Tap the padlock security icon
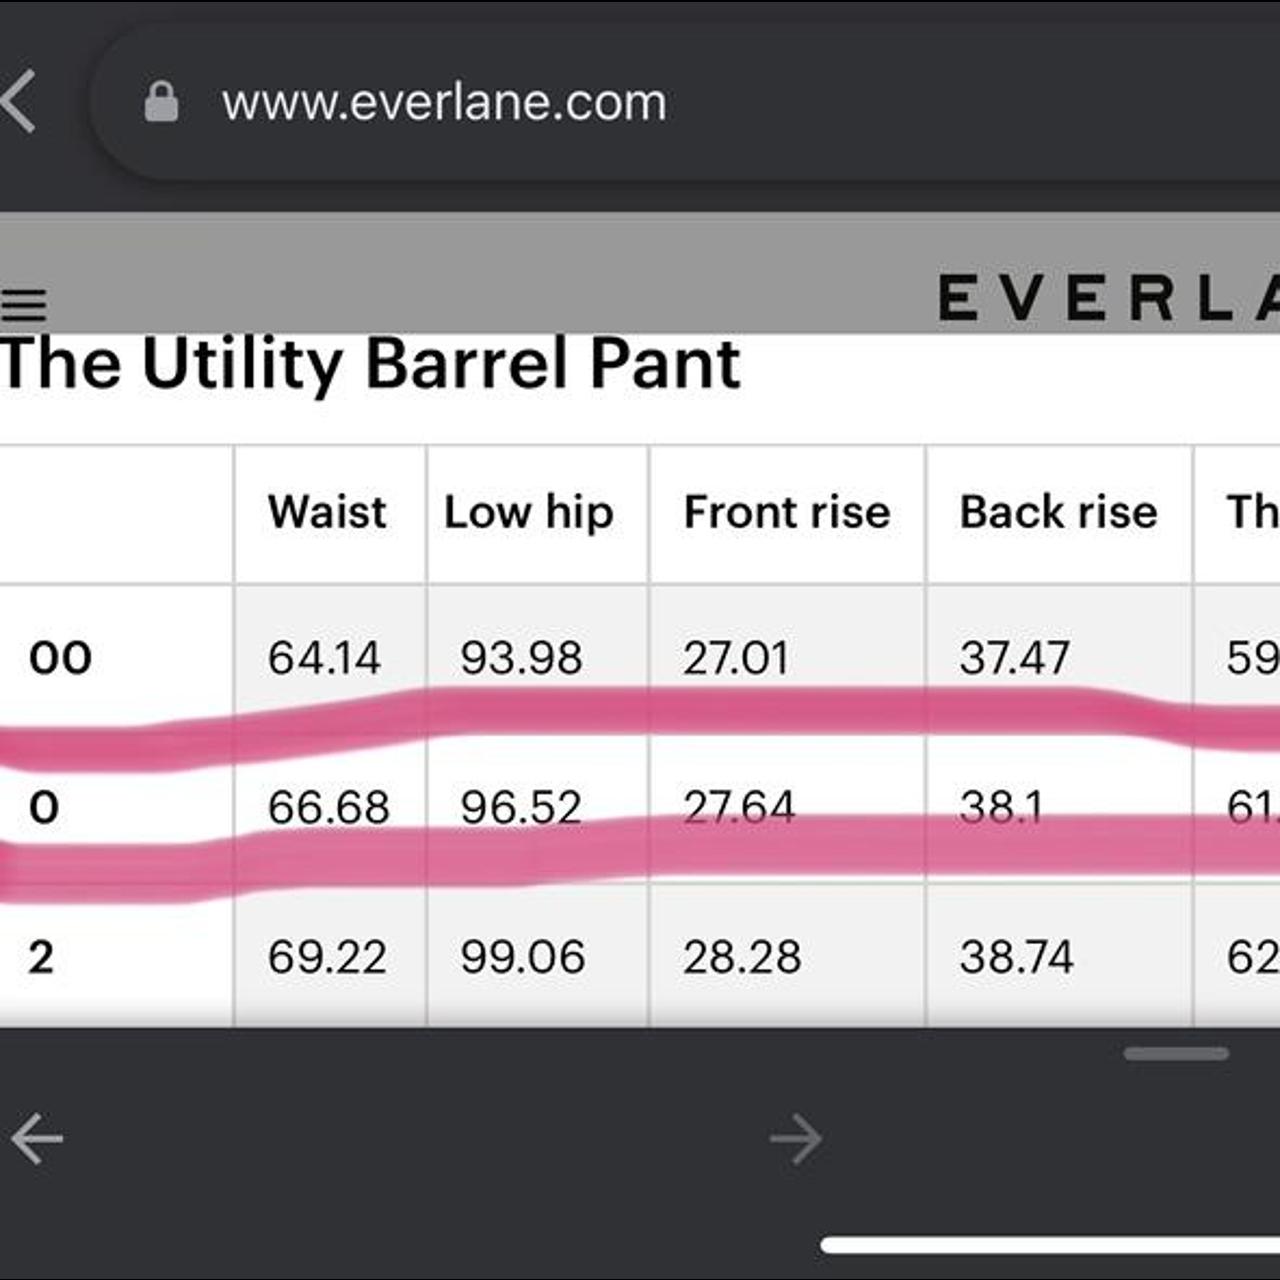Image resolution: width=1280 pixels, height=1280 pixels. [x=161, y=102]
